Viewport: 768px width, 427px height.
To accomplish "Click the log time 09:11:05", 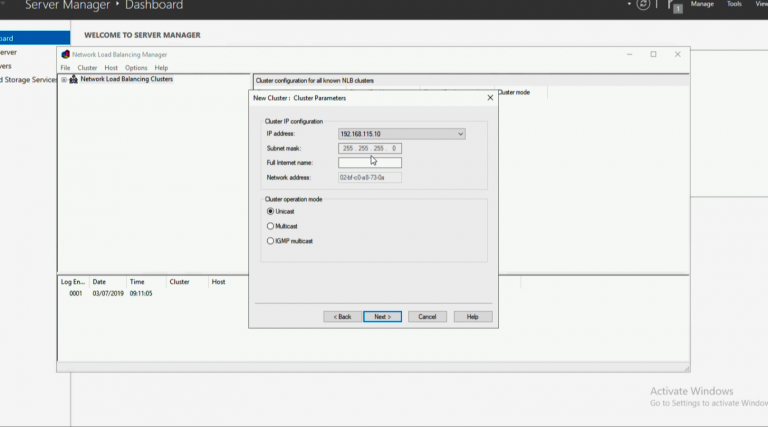I will (141, 293).
